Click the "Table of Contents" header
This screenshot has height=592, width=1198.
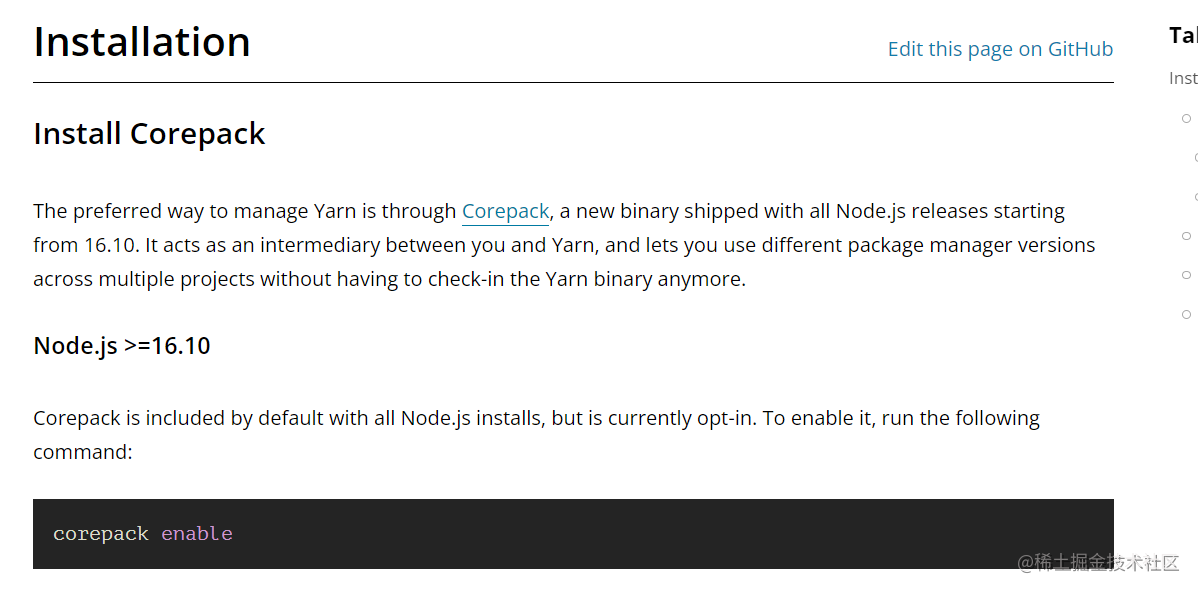(x=1184, y=34)
